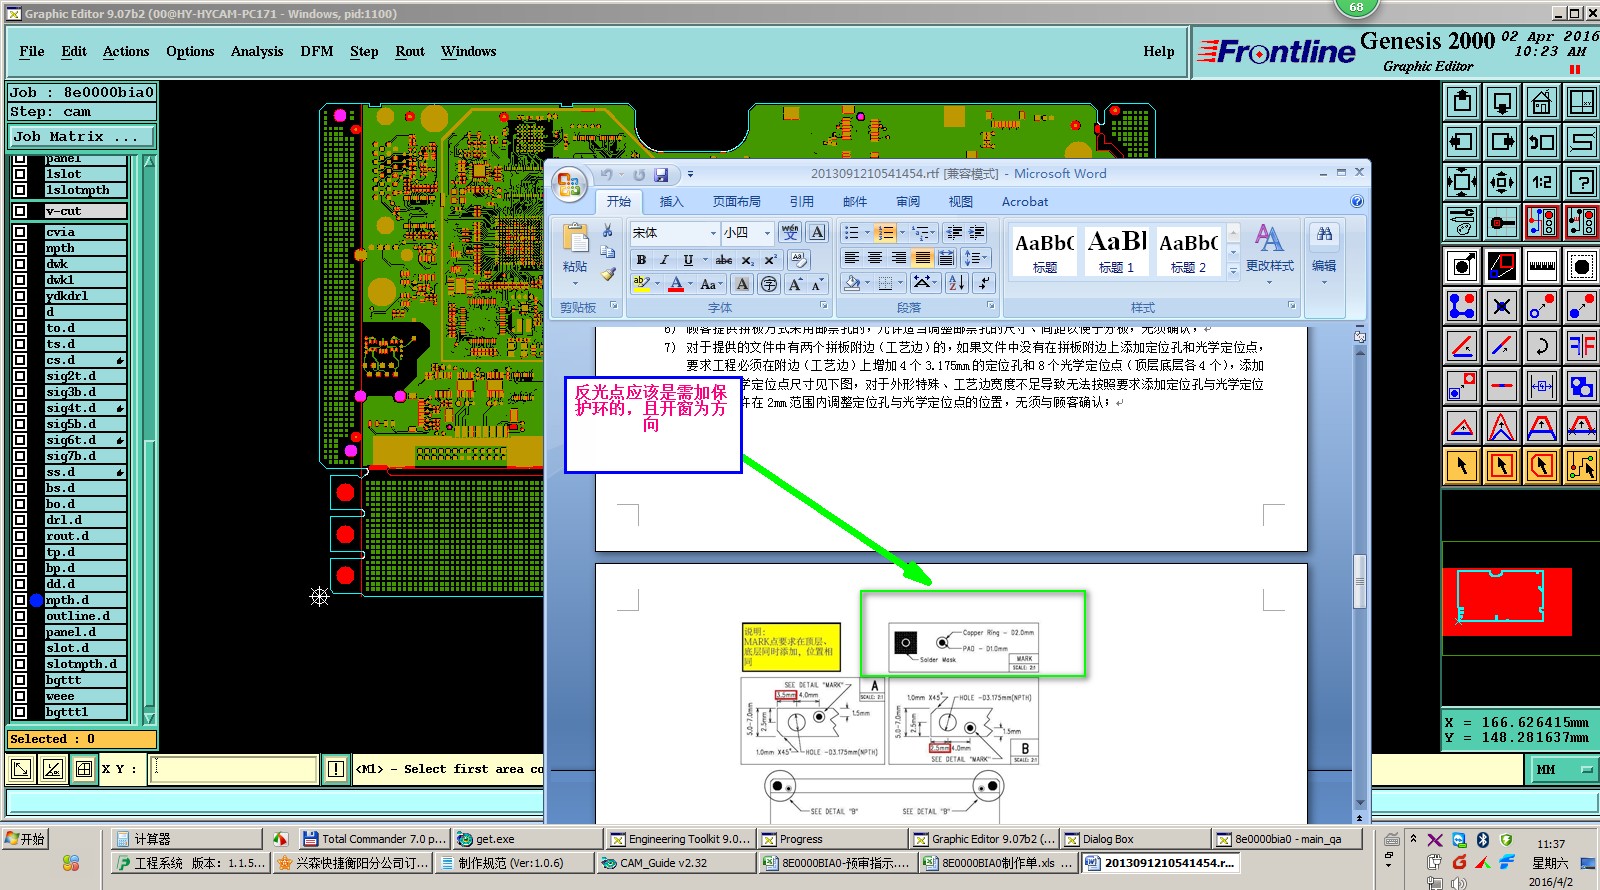This screenshot has height=890, width=1600.
Task: Open the DFM menu in Graphic Editor
Action: (317, 52)
